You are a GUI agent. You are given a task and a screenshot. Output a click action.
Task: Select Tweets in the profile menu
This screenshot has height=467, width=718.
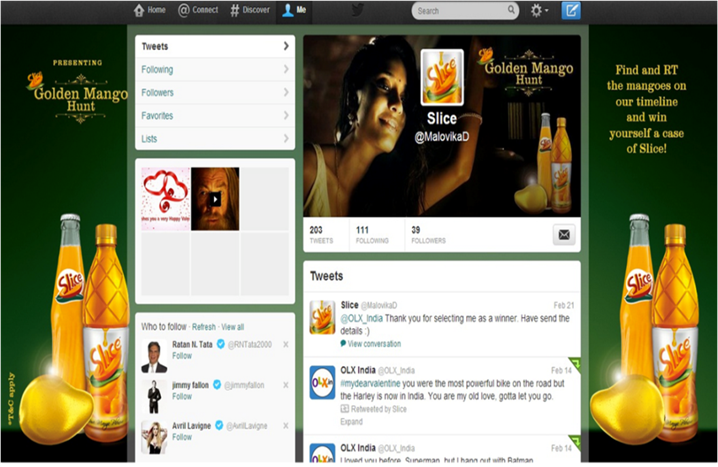215,46
